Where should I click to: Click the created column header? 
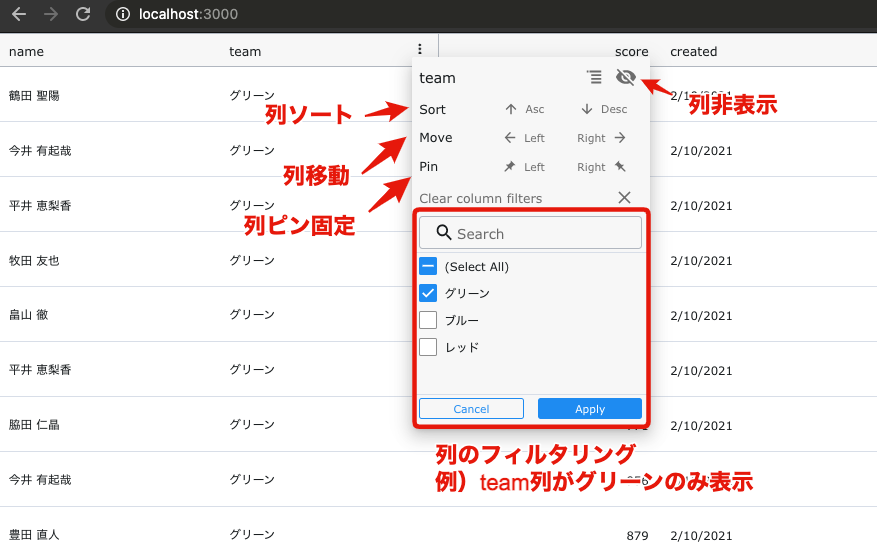pos(694,51)
